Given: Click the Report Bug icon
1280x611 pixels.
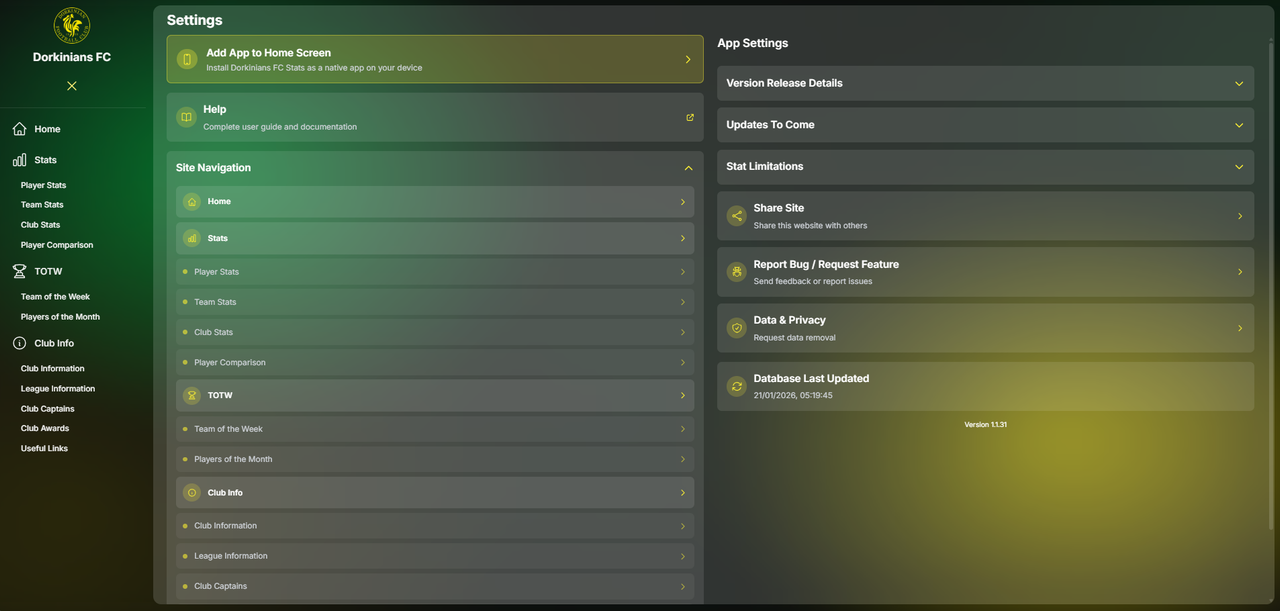Looking at the screenshot, I should (x=737, y=272).
